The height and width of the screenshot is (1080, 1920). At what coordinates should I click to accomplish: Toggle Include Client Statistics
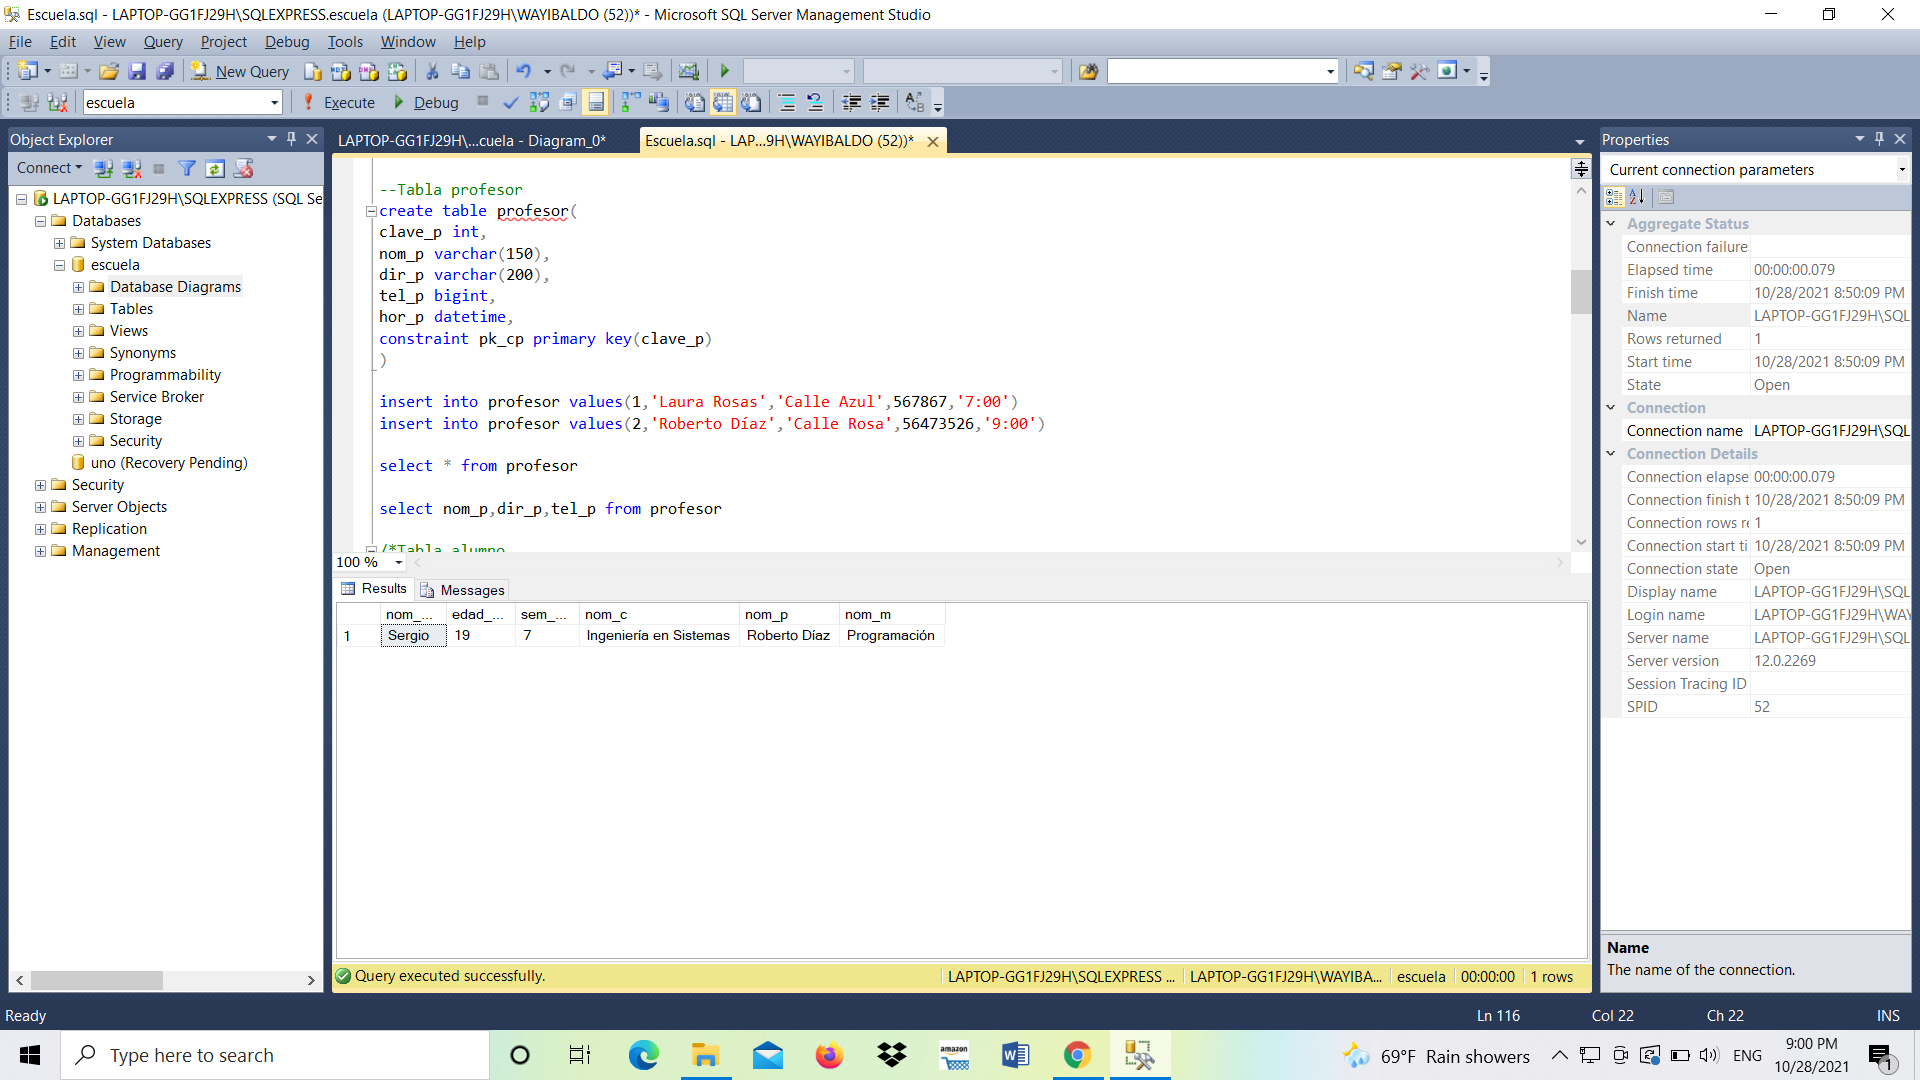coord(659,102)
